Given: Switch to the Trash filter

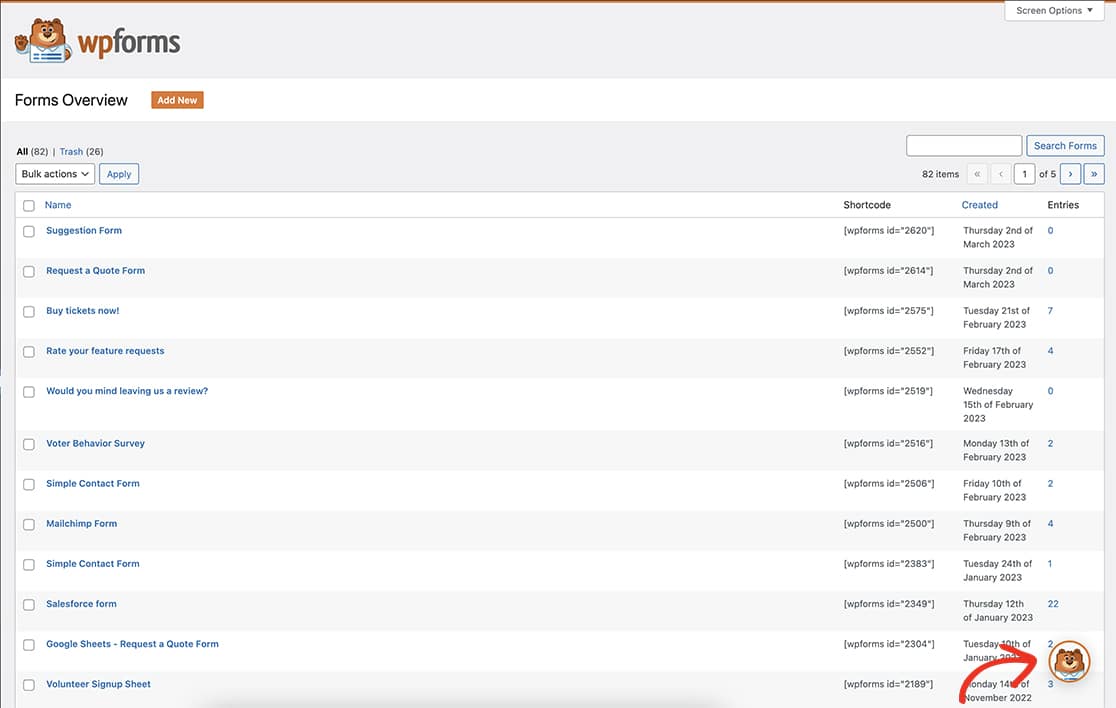Looking at the screenshot, I should pos(71,152).
